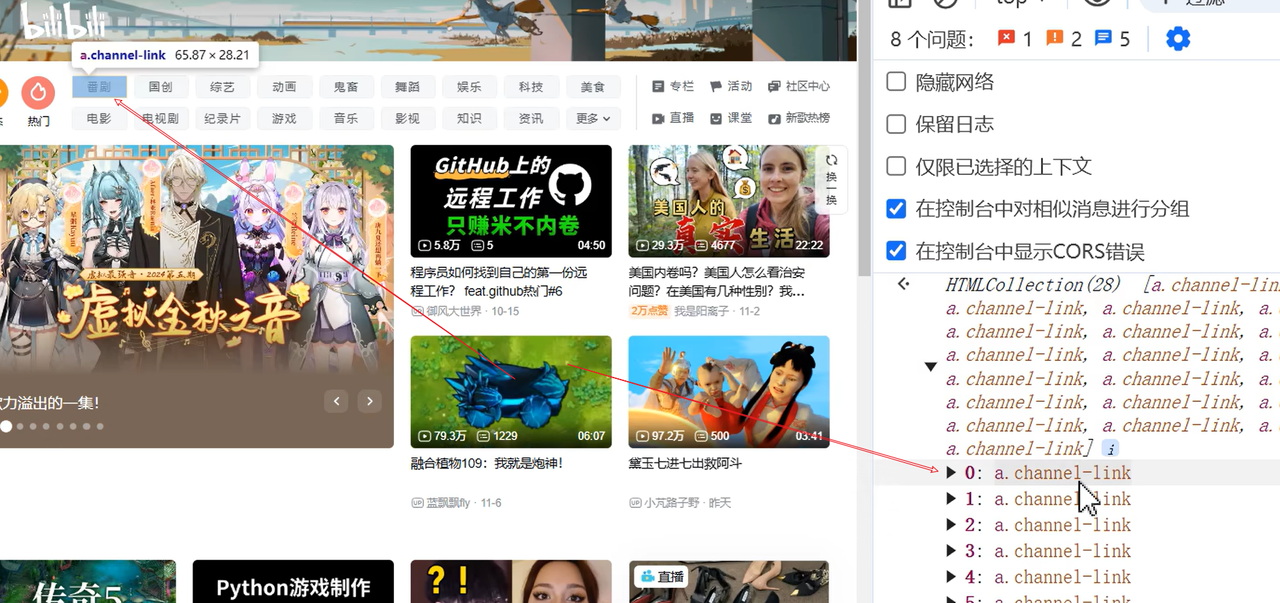Click the carousel next arrow

(369, 400)
